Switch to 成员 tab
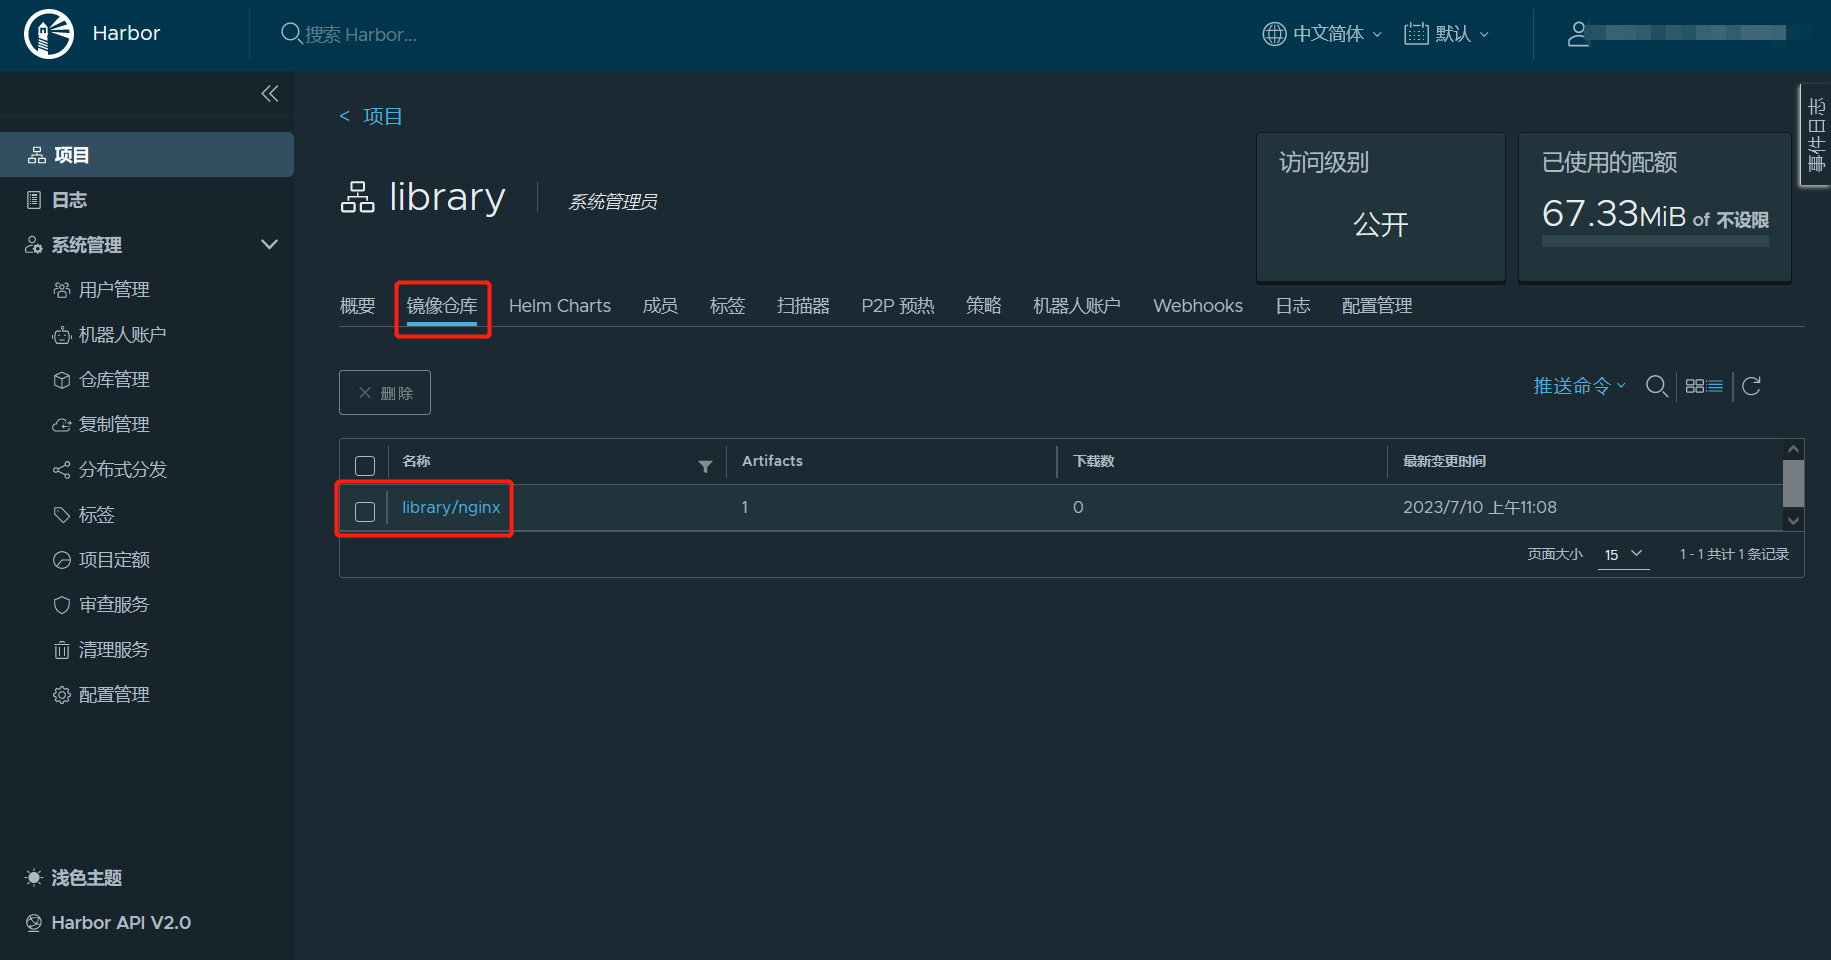1831x960 pixels. pos(660,306)
